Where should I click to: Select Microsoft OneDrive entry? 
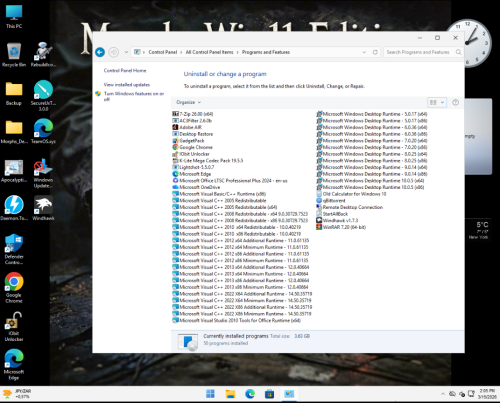tap(196, 187)
